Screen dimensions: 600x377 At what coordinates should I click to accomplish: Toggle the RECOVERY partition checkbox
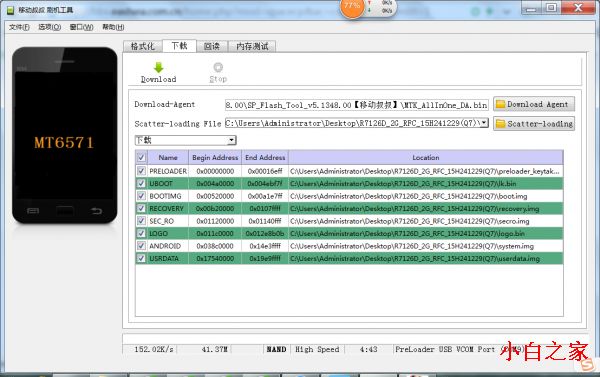click(141, 208)
